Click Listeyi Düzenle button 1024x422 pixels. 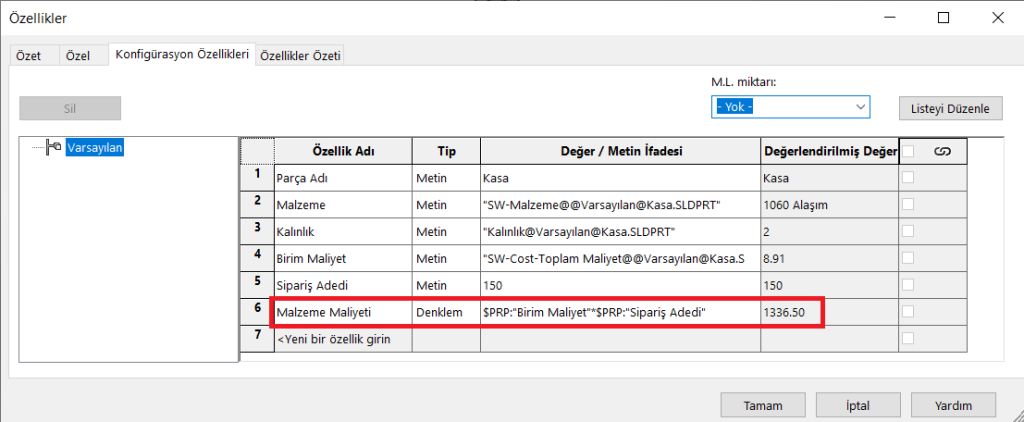950,108
